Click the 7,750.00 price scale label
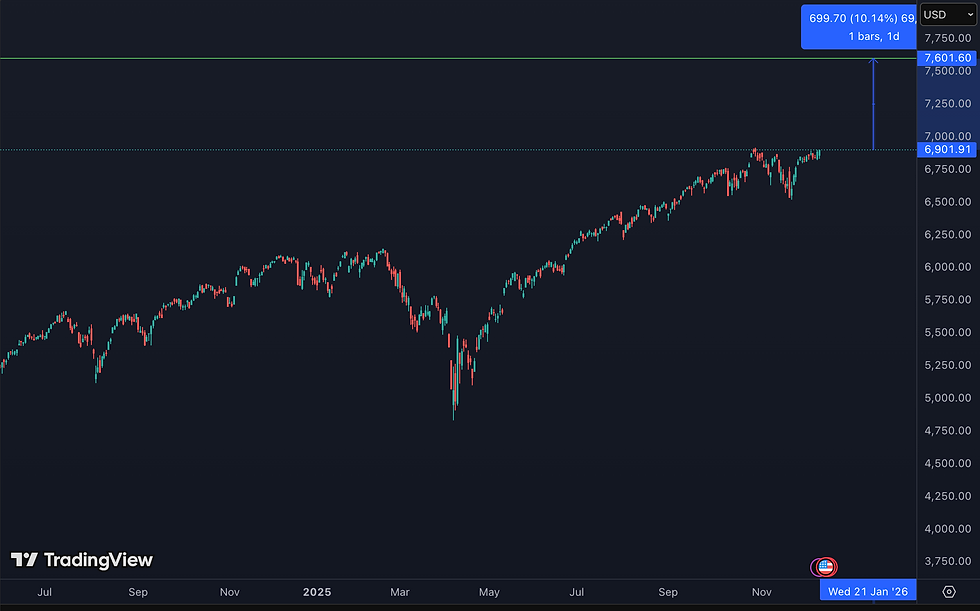This screenshot has width=980, height=611. click(948, 38)
